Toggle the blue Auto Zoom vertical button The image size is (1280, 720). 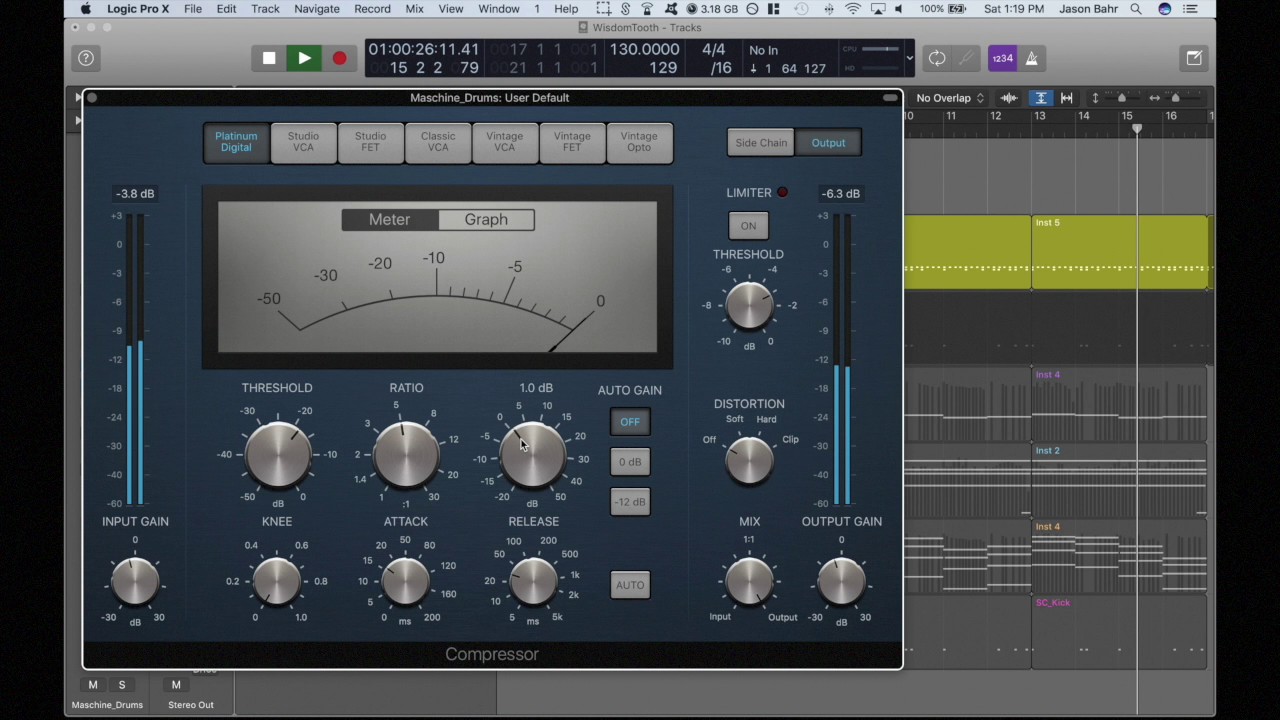pos(1041,97)
